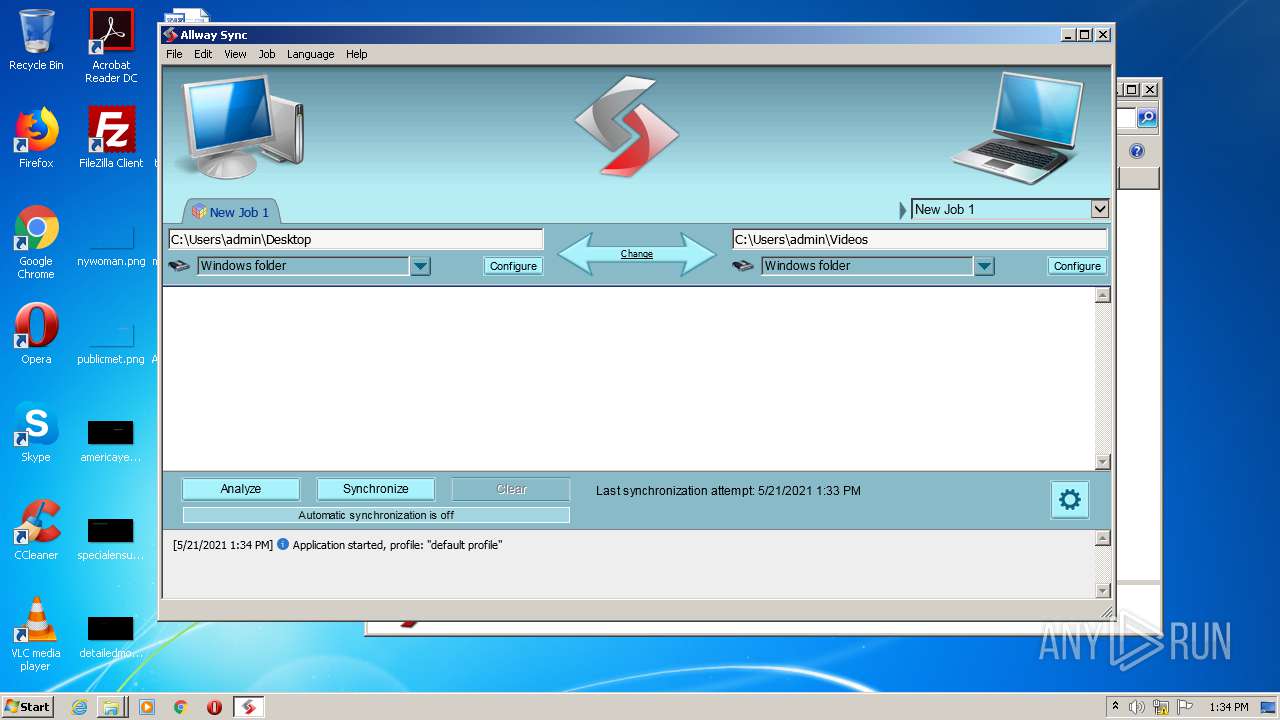Expand the right Windows folder type dropdown

985,266
